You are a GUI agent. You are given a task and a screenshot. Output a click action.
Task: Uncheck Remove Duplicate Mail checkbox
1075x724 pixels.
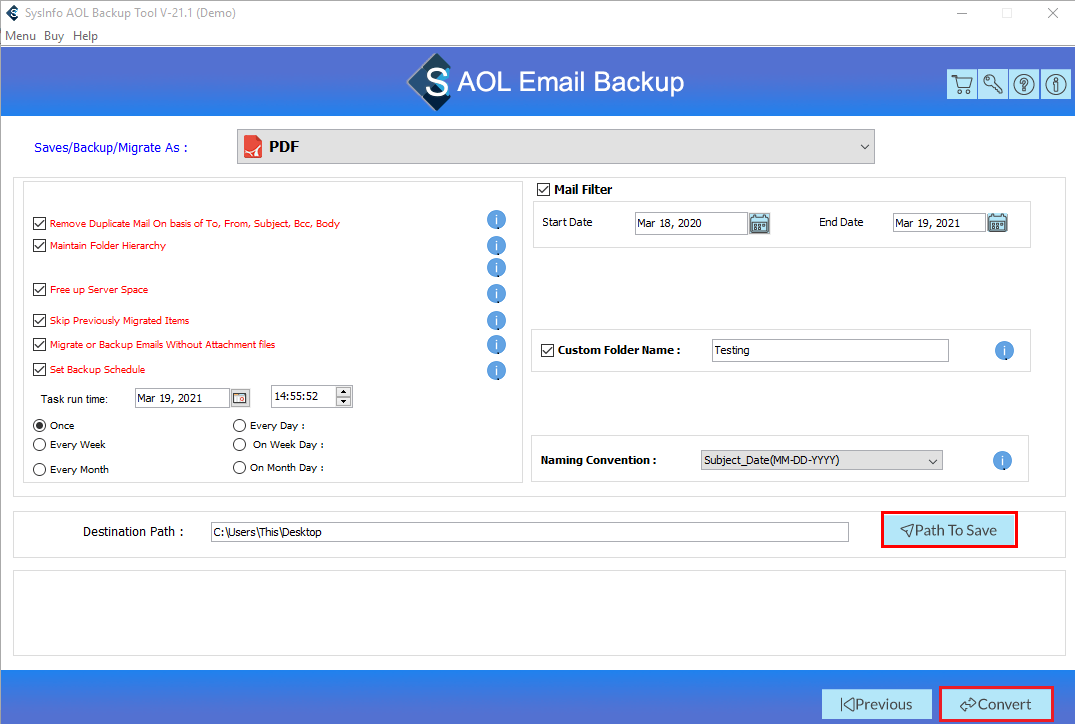tap(40, 224)
